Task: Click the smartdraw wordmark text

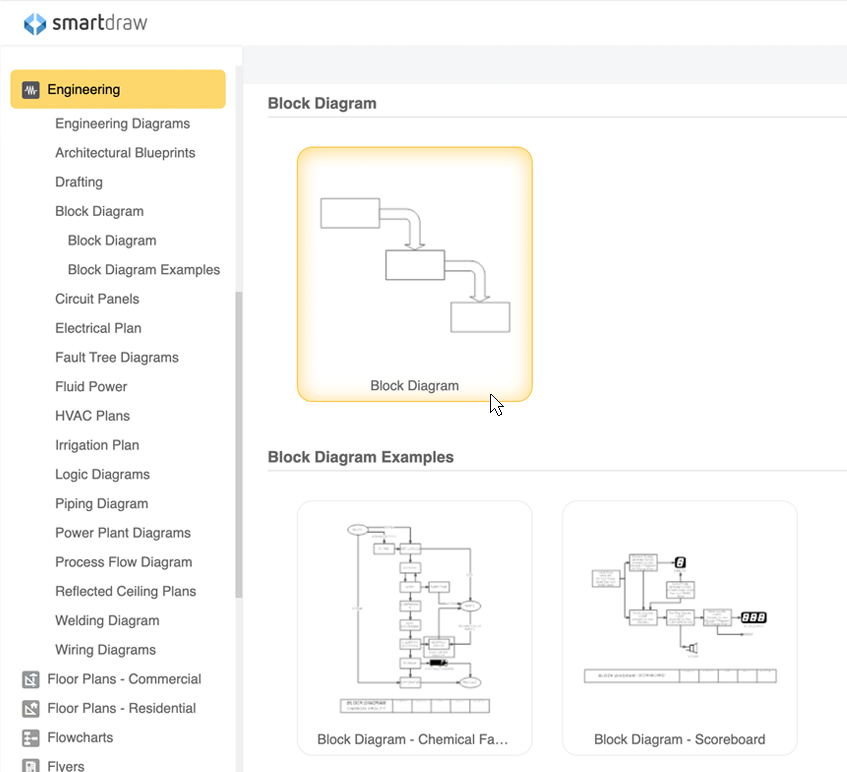Action: click(x=99, y=23)
